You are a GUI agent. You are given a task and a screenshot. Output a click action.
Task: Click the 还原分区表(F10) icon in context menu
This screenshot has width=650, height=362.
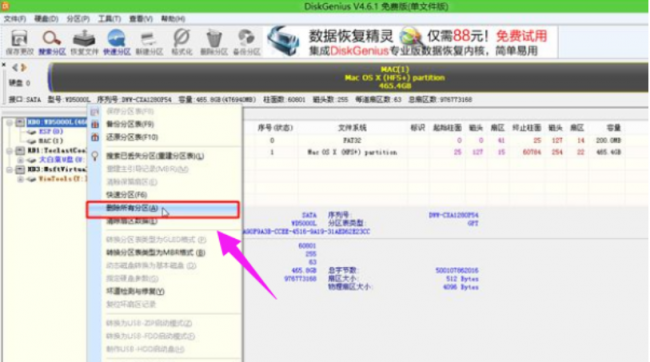click(x=95, y=137)
